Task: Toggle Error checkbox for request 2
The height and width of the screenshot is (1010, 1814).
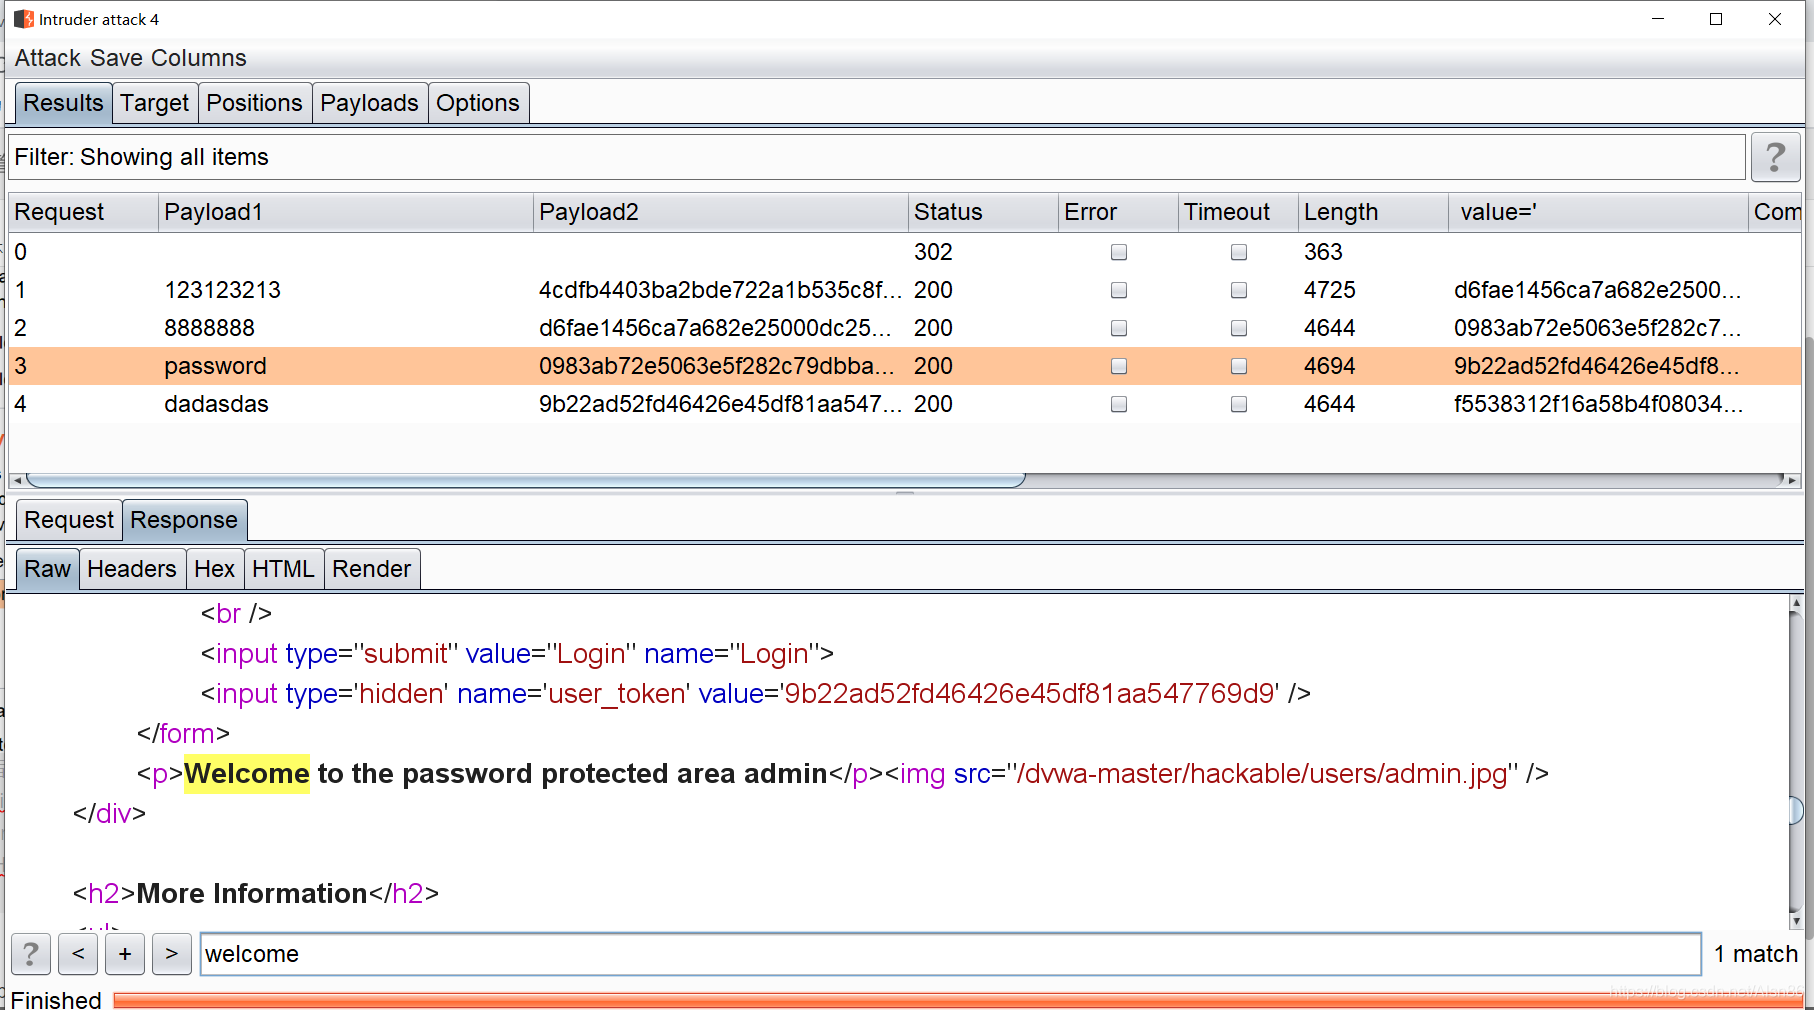Action: coord(1119,328)
